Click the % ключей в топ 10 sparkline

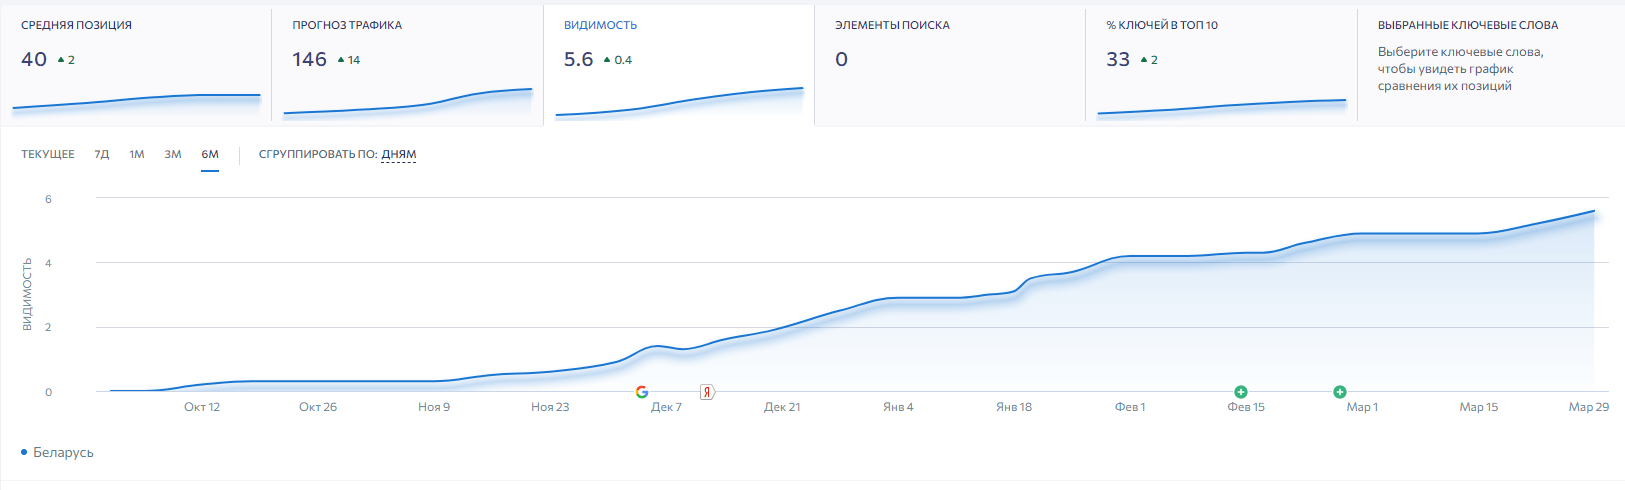1221,107
